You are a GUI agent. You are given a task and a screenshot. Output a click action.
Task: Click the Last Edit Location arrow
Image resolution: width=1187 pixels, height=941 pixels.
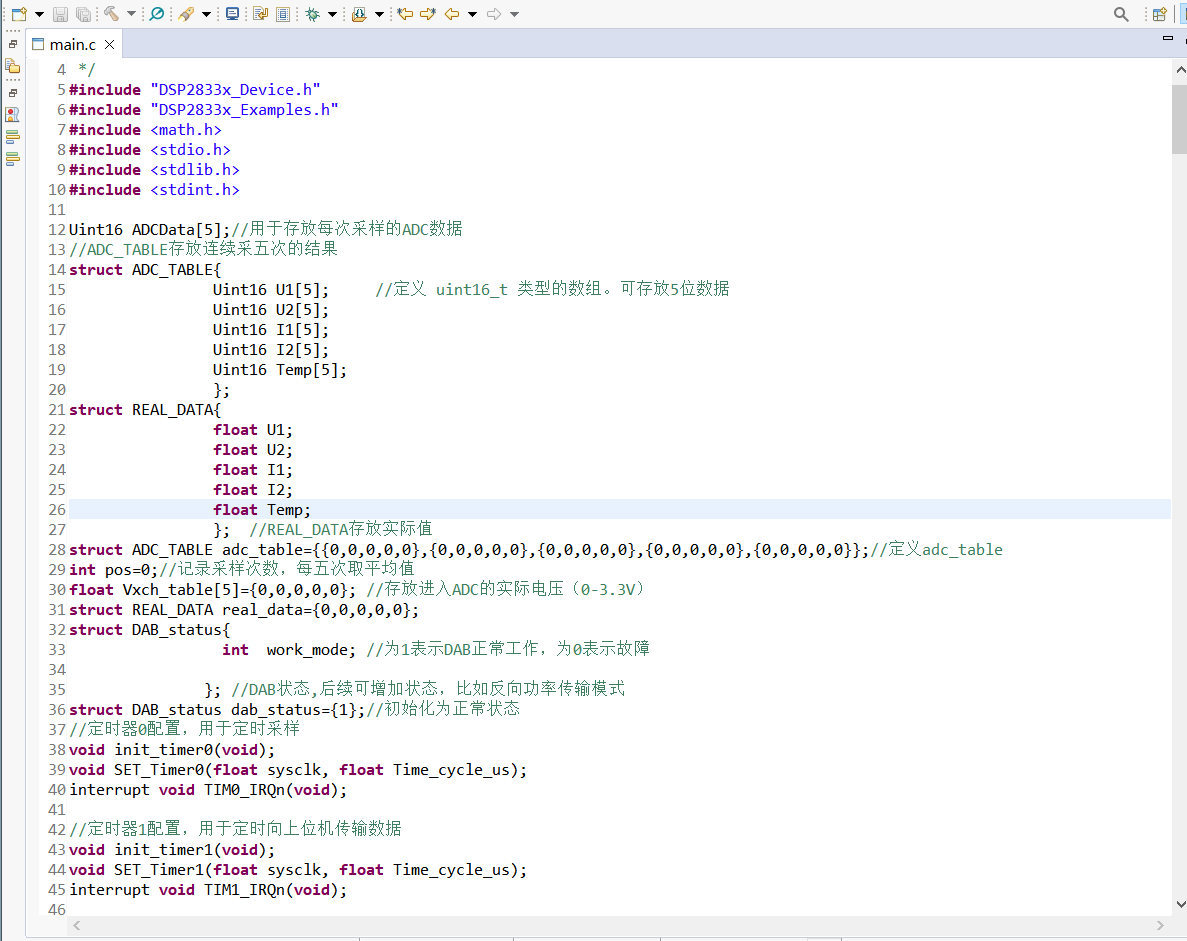[405, 14]
